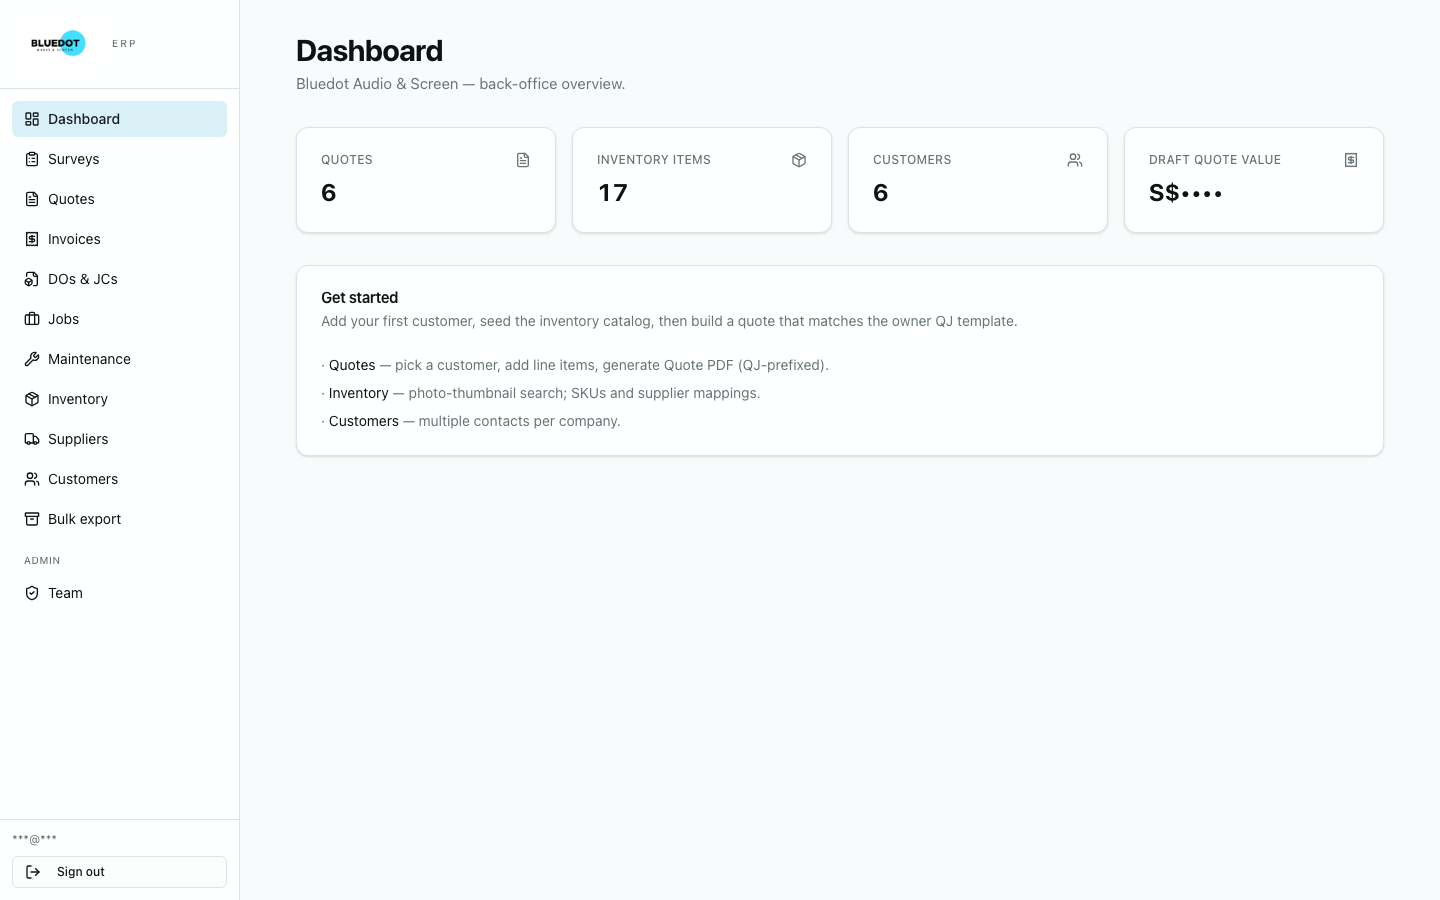The image size is (1440, 900).
Task: Click the Quotes document icon in sidebar
Action: [32, 199]
